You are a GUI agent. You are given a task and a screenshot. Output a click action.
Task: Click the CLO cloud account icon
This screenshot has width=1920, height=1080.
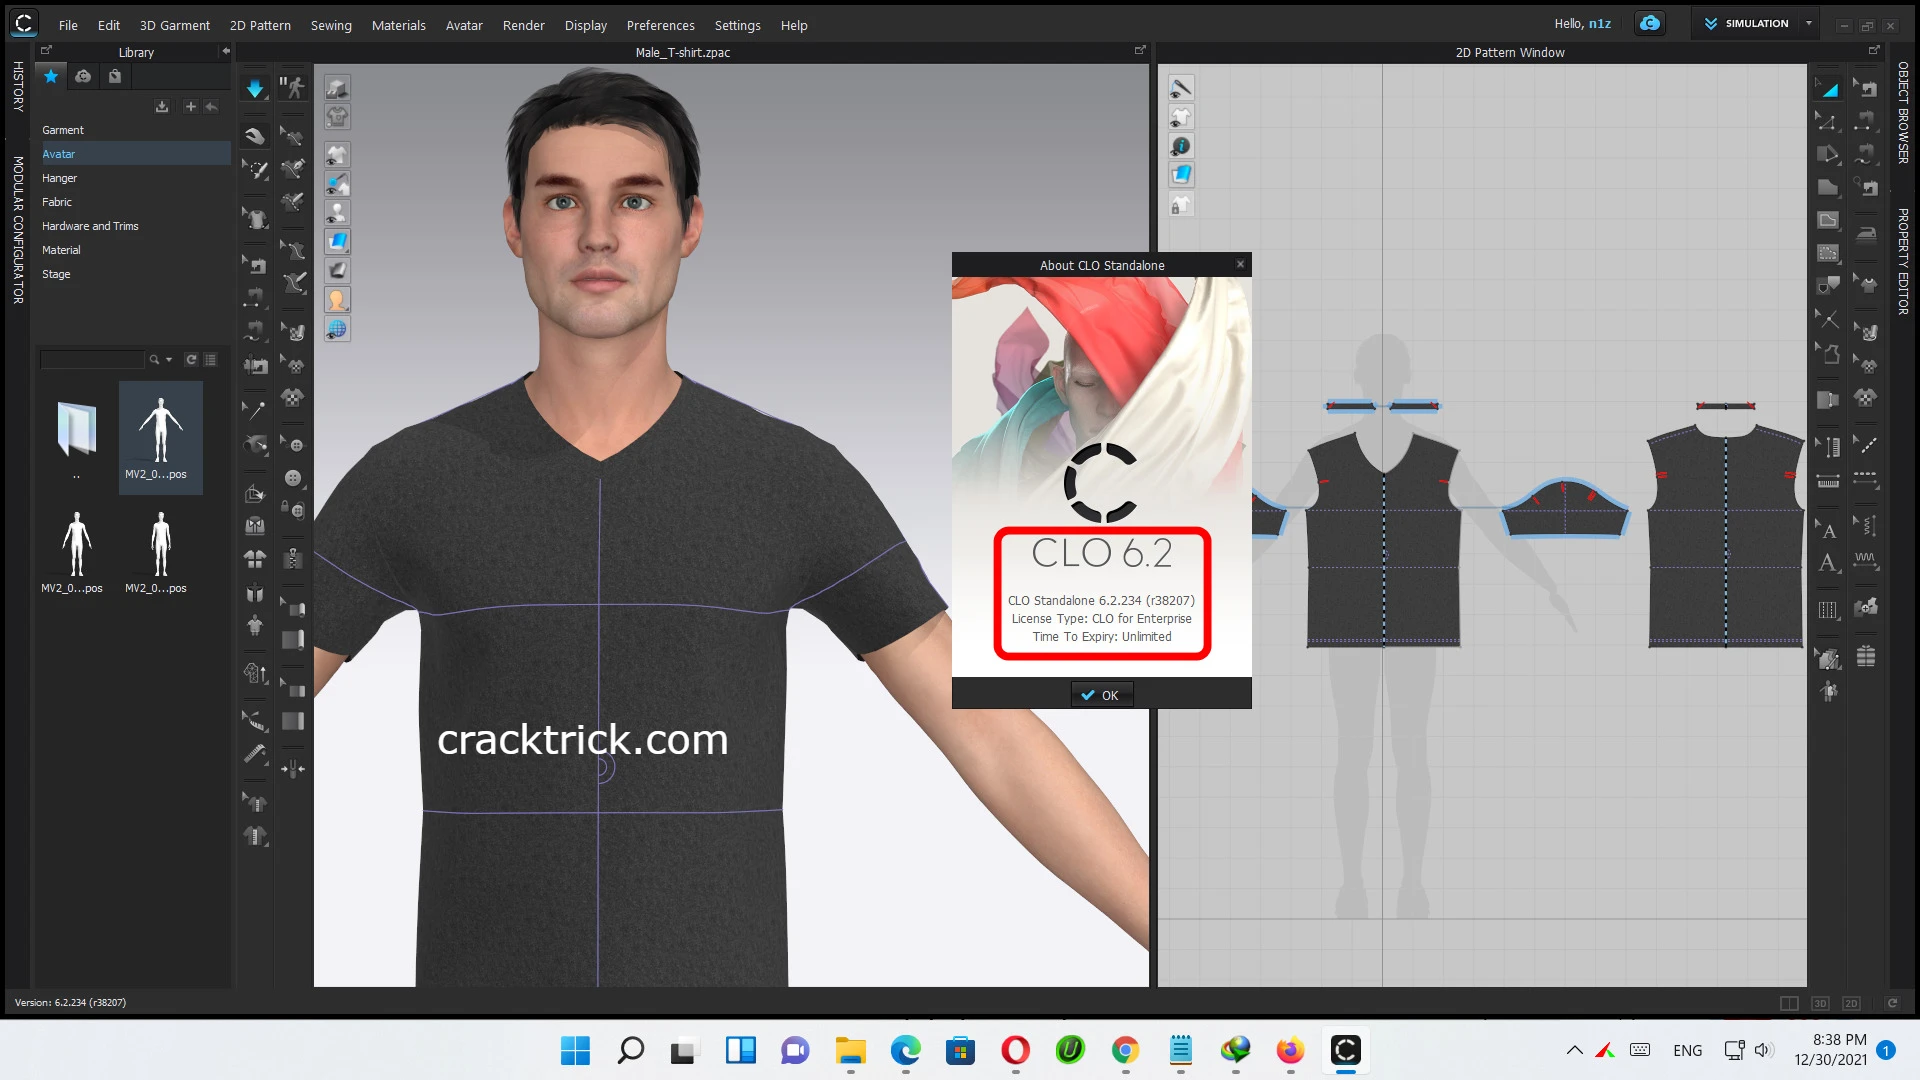1650,23
